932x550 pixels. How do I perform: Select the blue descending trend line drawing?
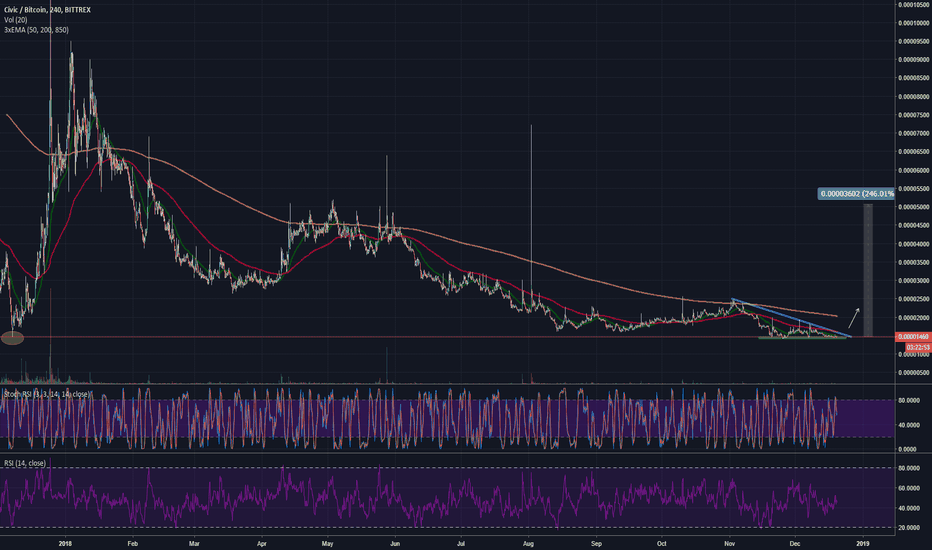click(791, 318)
